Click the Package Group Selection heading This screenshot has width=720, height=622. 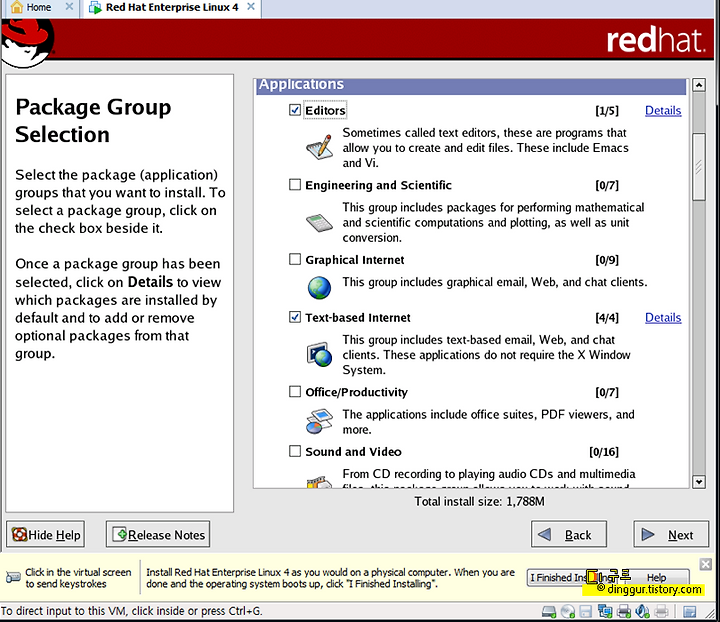point(93,121)
